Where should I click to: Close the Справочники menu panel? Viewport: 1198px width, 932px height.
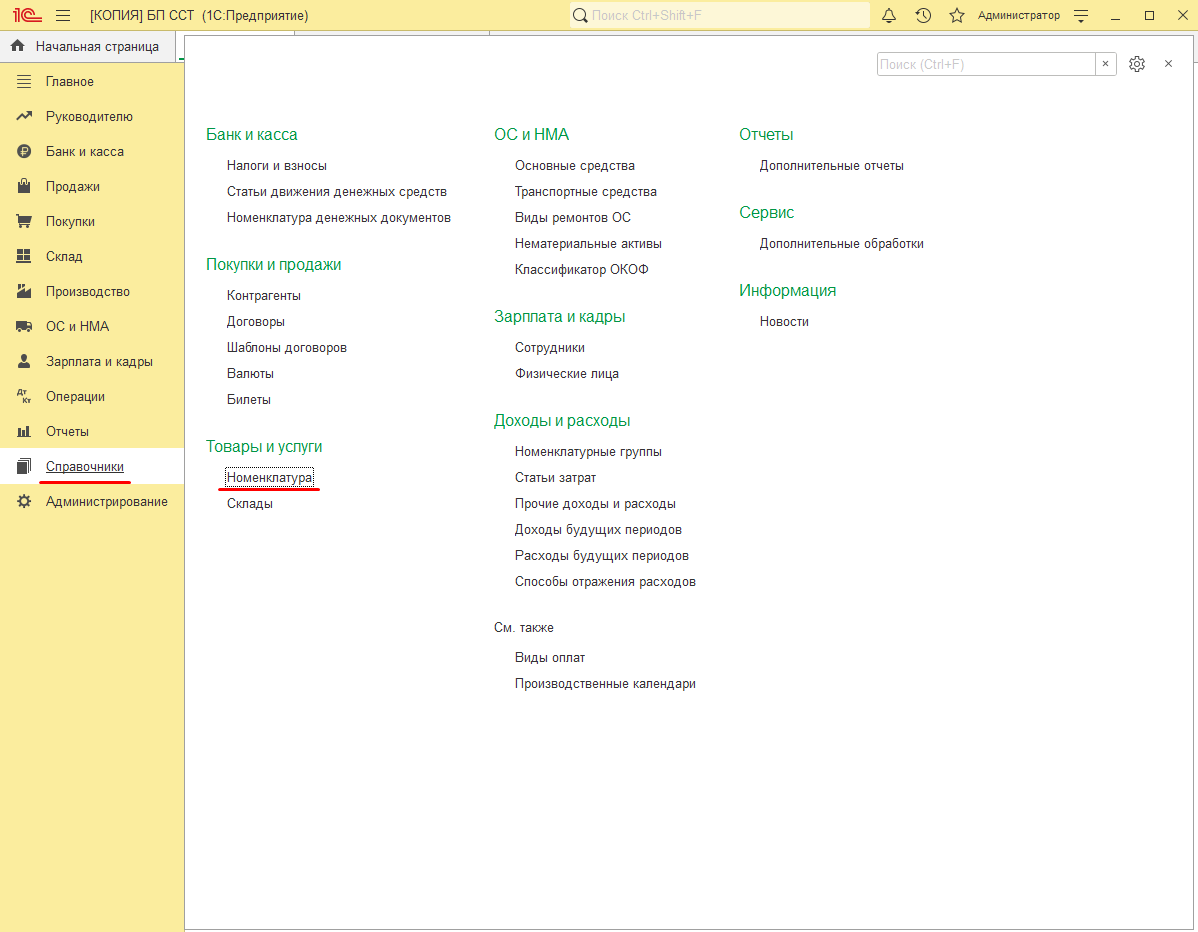pyautogui.click(x=1168, y=64)
